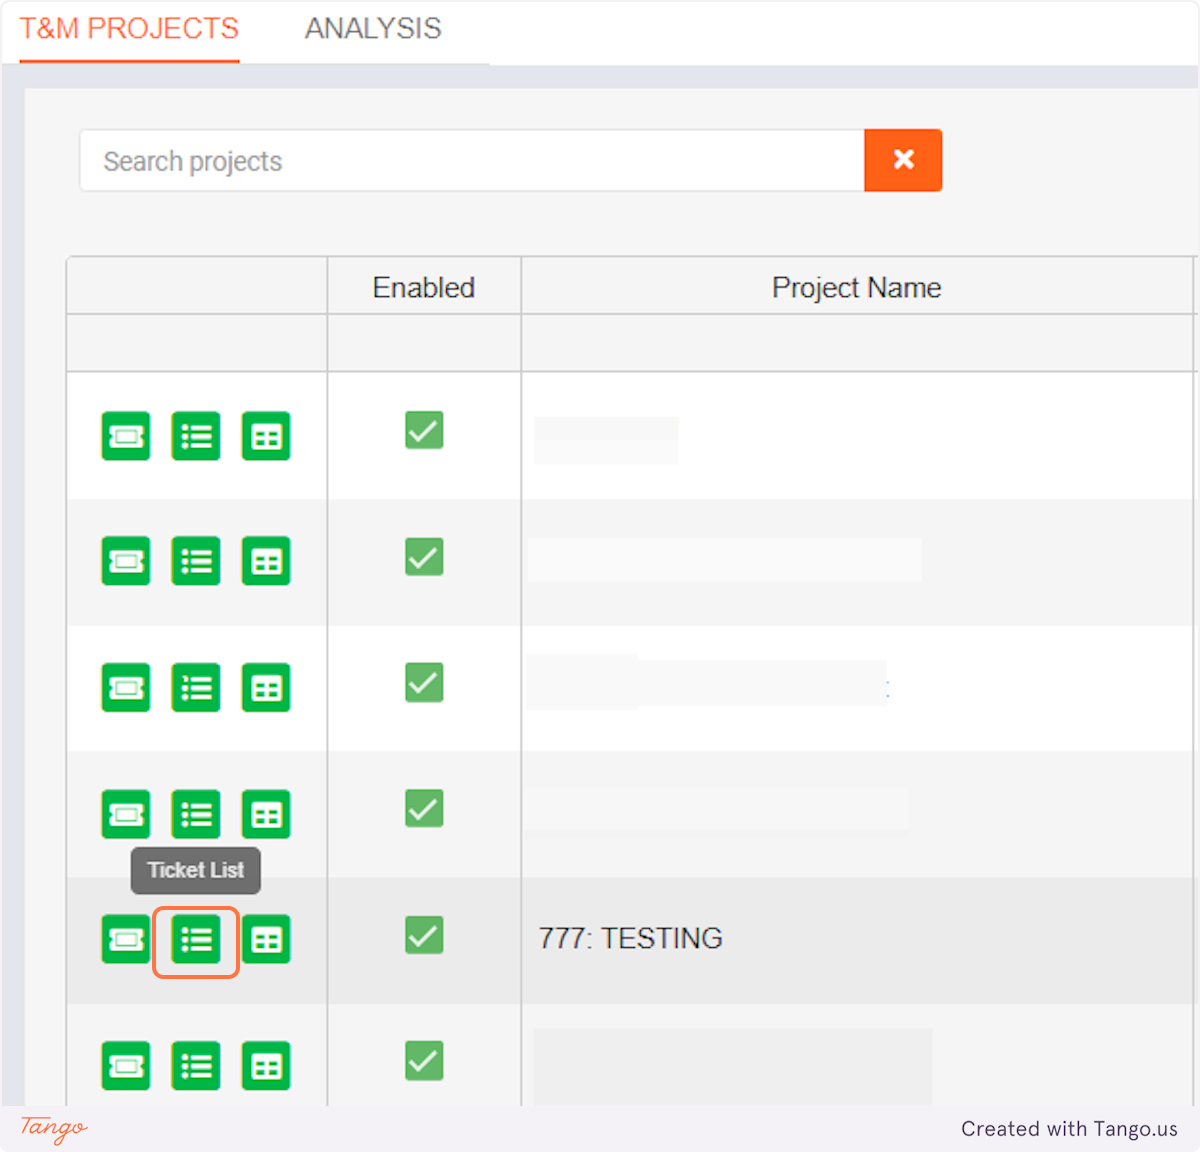
Task: Toggle Enabled checkbox in the row above 777: TESTING
Action: pyautogui.click(x=424, y=808)
